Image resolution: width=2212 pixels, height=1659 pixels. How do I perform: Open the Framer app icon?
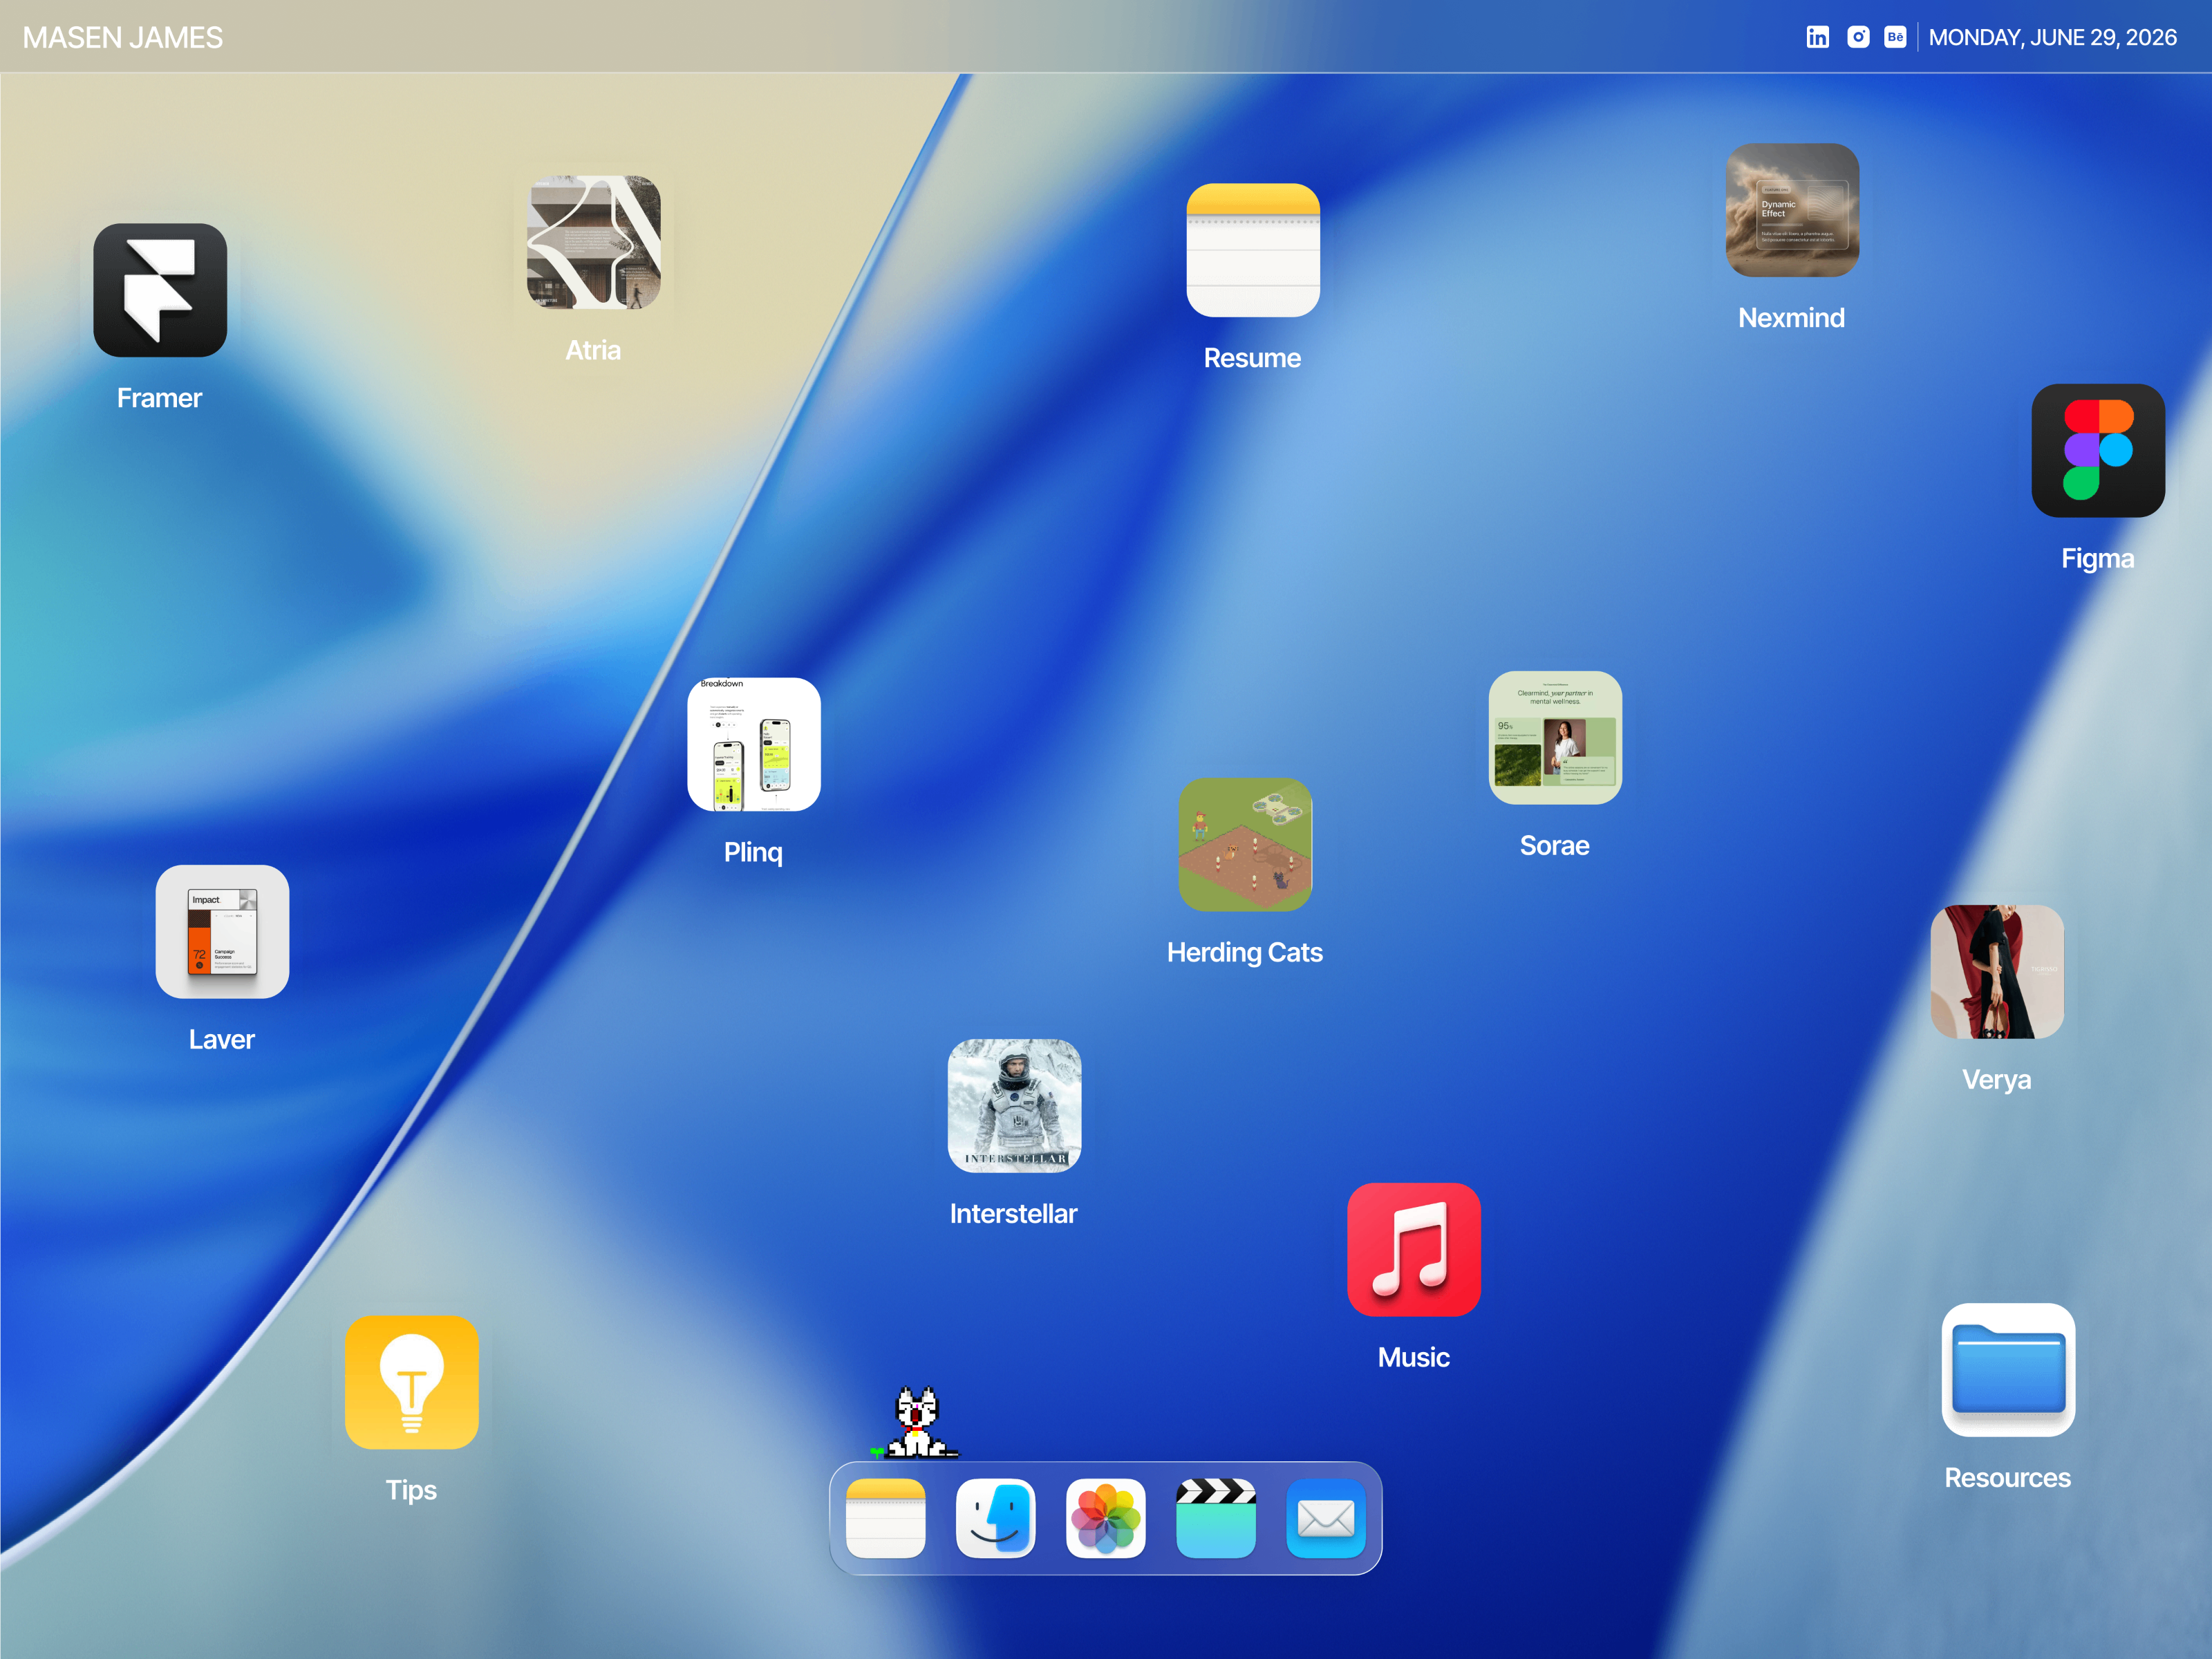coord(160,290)
